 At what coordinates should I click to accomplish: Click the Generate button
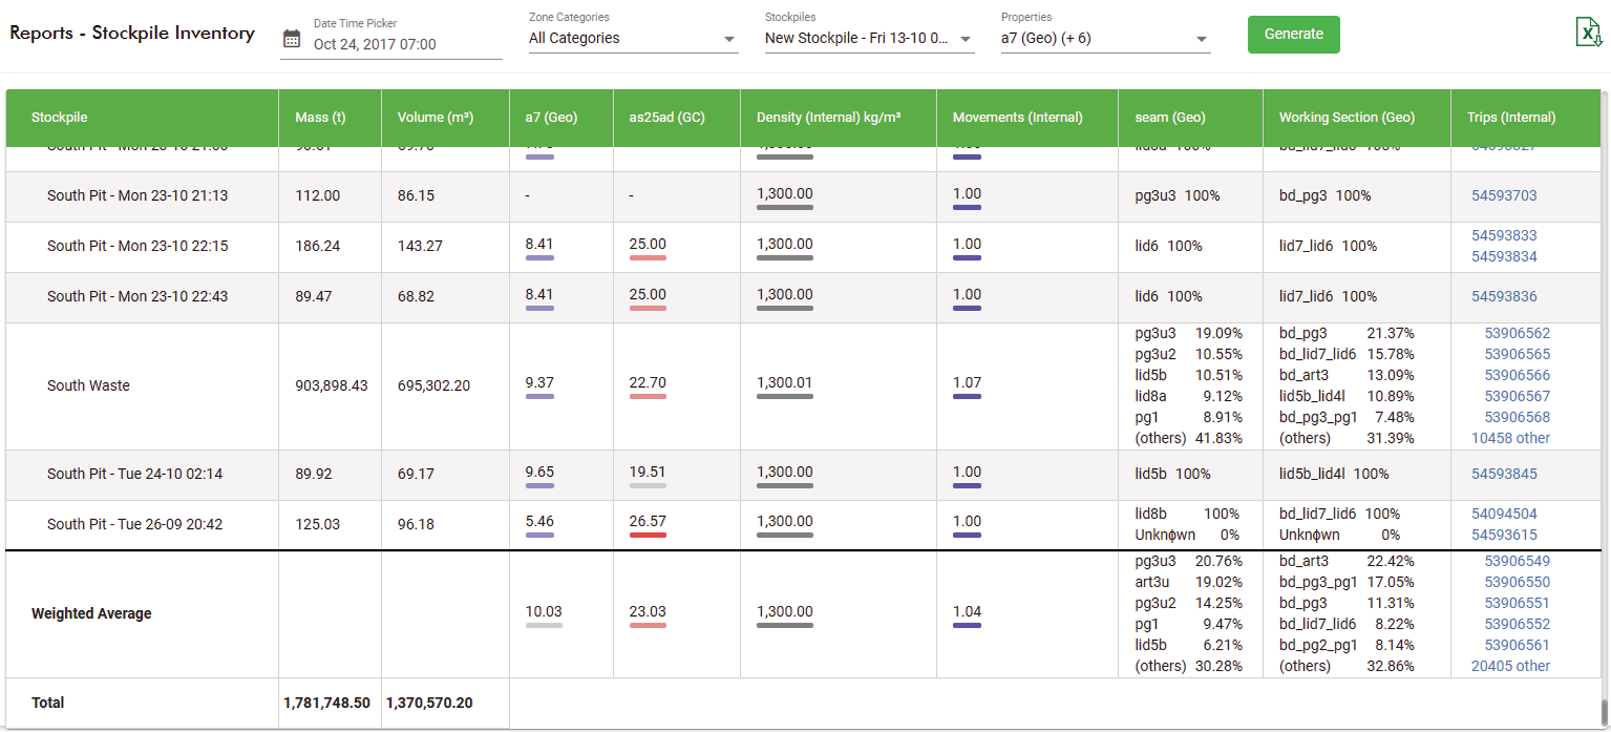1293,34
